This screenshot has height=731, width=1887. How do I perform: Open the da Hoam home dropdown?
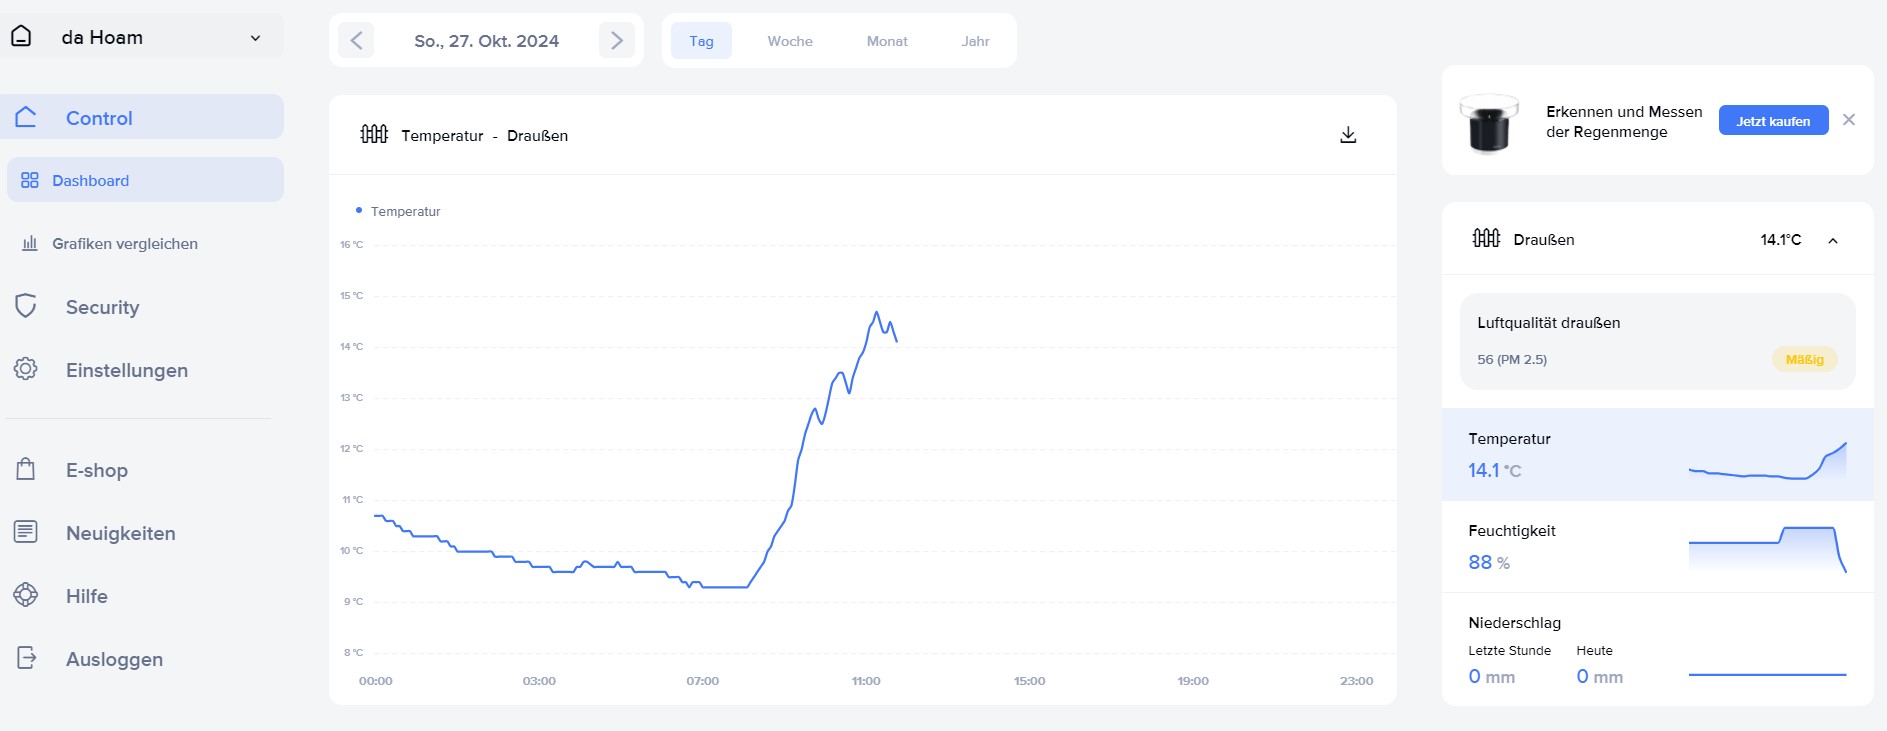255,38
